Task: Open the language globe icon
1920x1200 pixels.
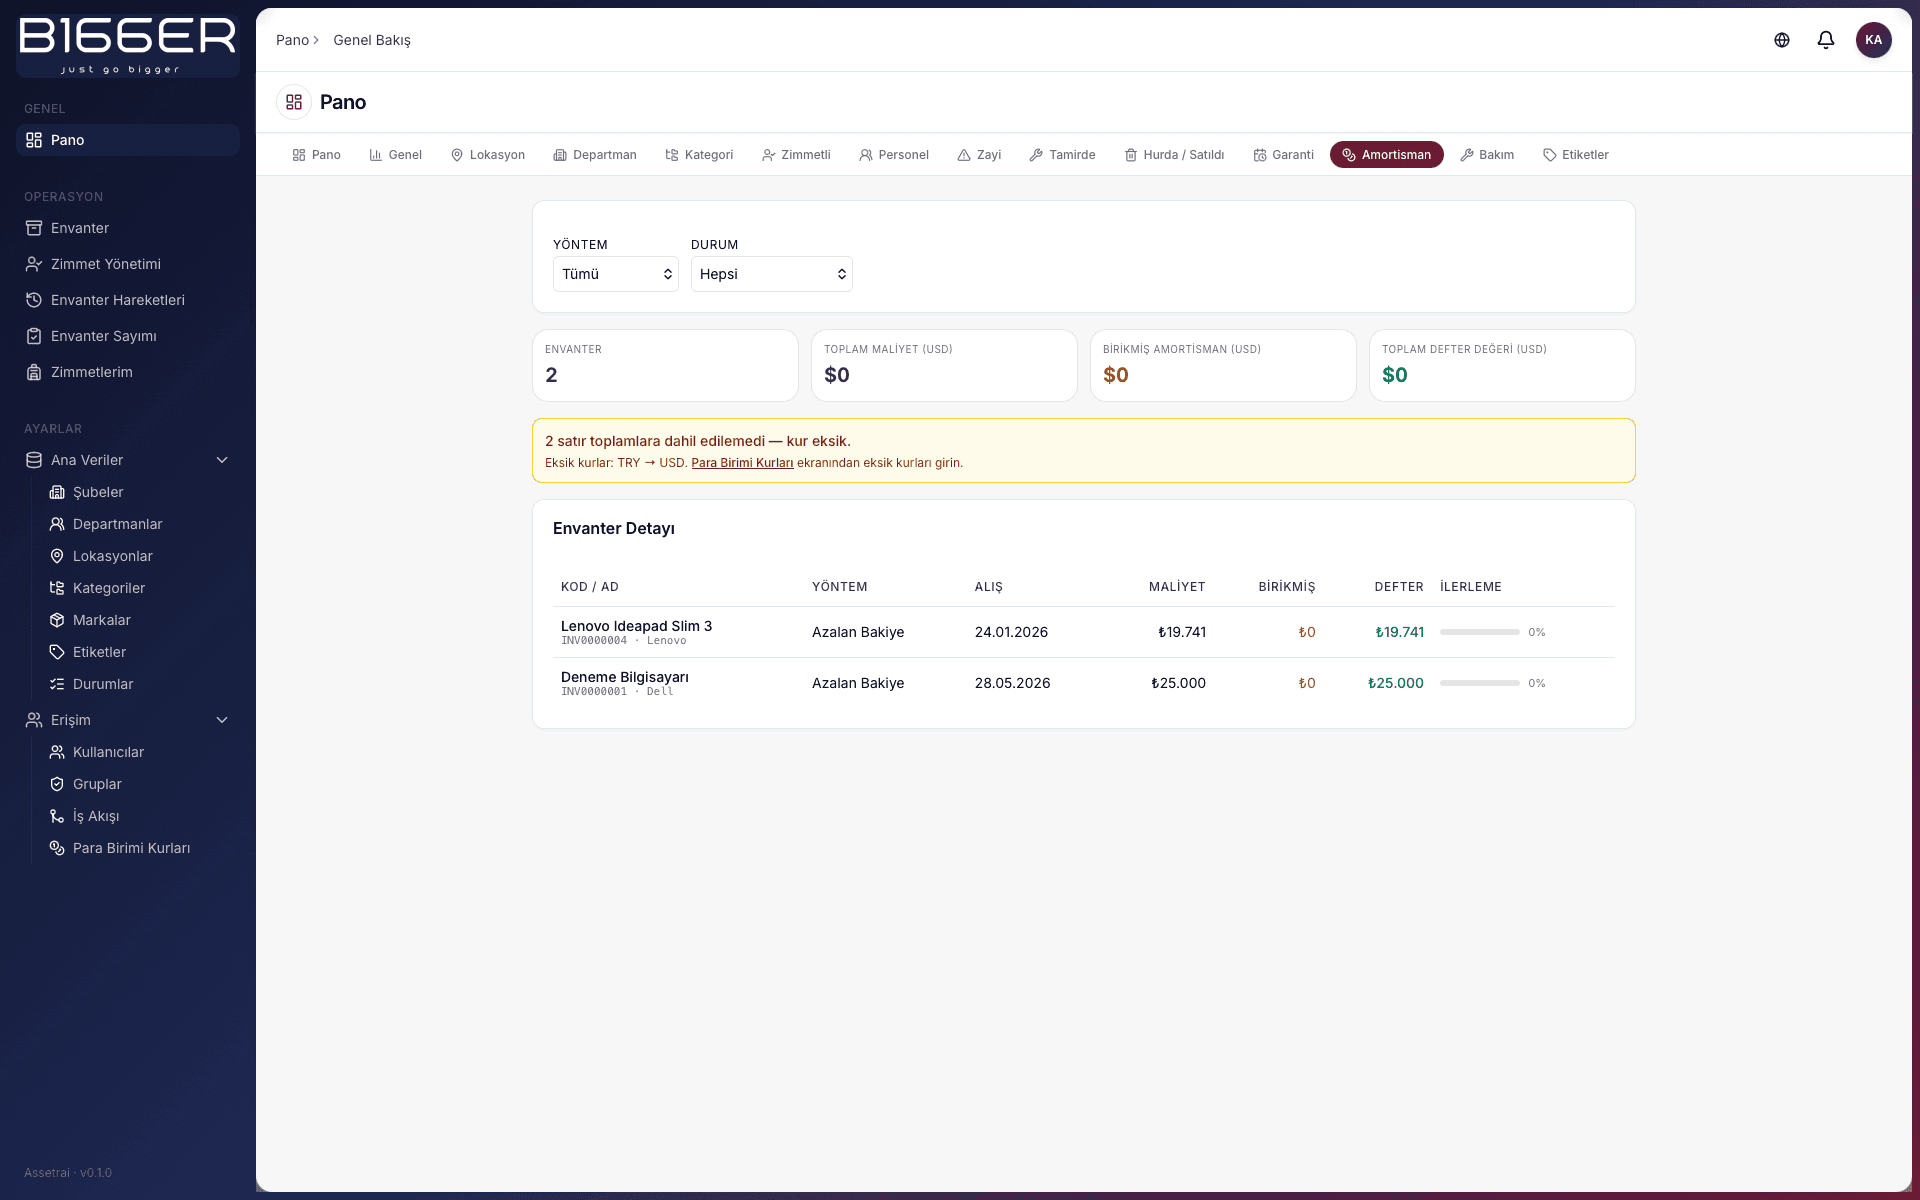Action: click(x=1782, y=40)
